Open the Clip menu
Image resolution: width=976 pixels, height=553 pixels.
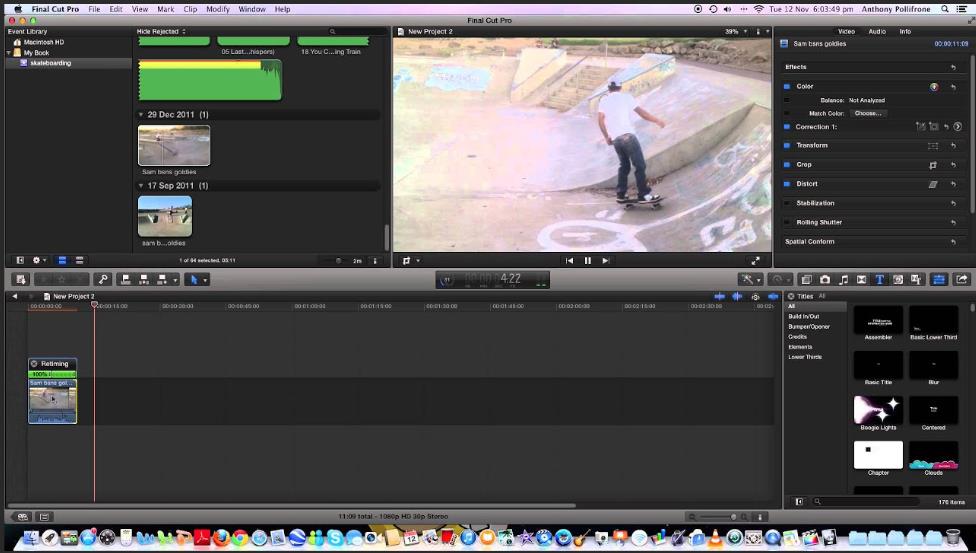click(x=190, y=9)
